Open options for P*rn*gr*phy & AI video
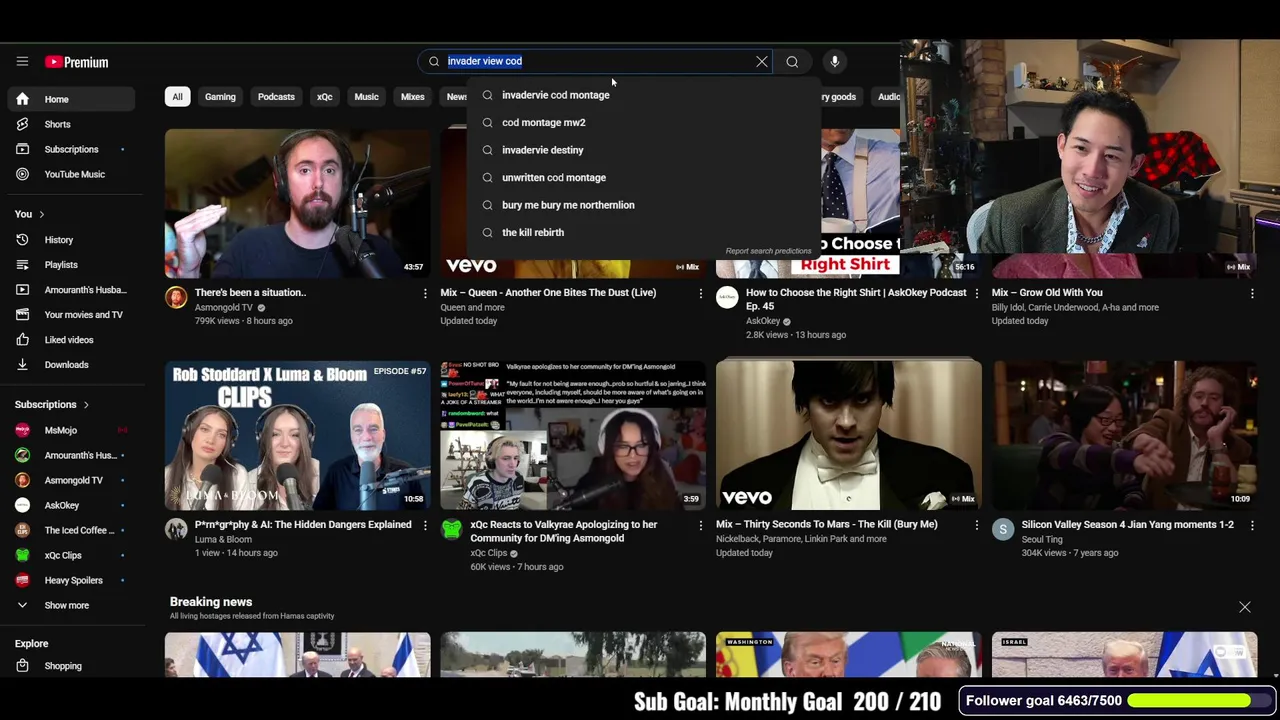 click(x=425, y=525)
